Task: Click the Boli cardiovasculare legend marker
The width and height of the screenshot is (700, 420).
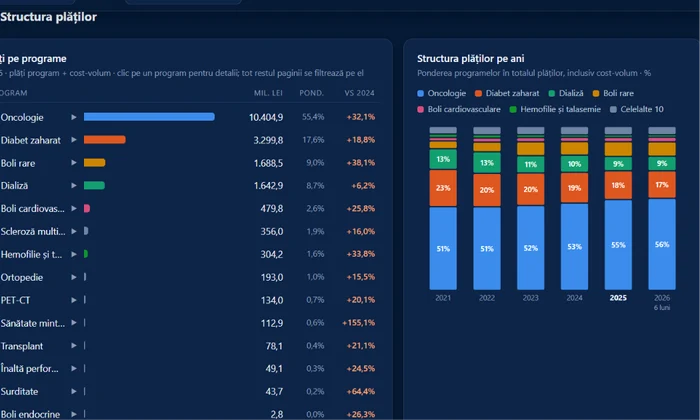Action: pos(420,109)
